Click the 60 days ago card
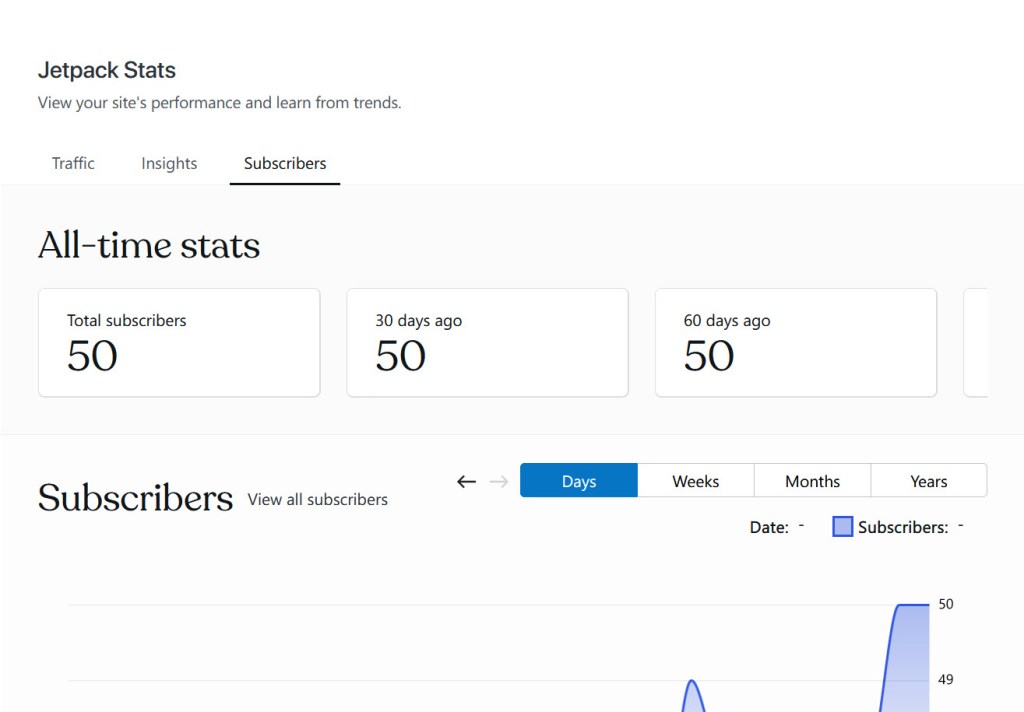Screen dimensions: 1024x712 click(x=795, y=343)
